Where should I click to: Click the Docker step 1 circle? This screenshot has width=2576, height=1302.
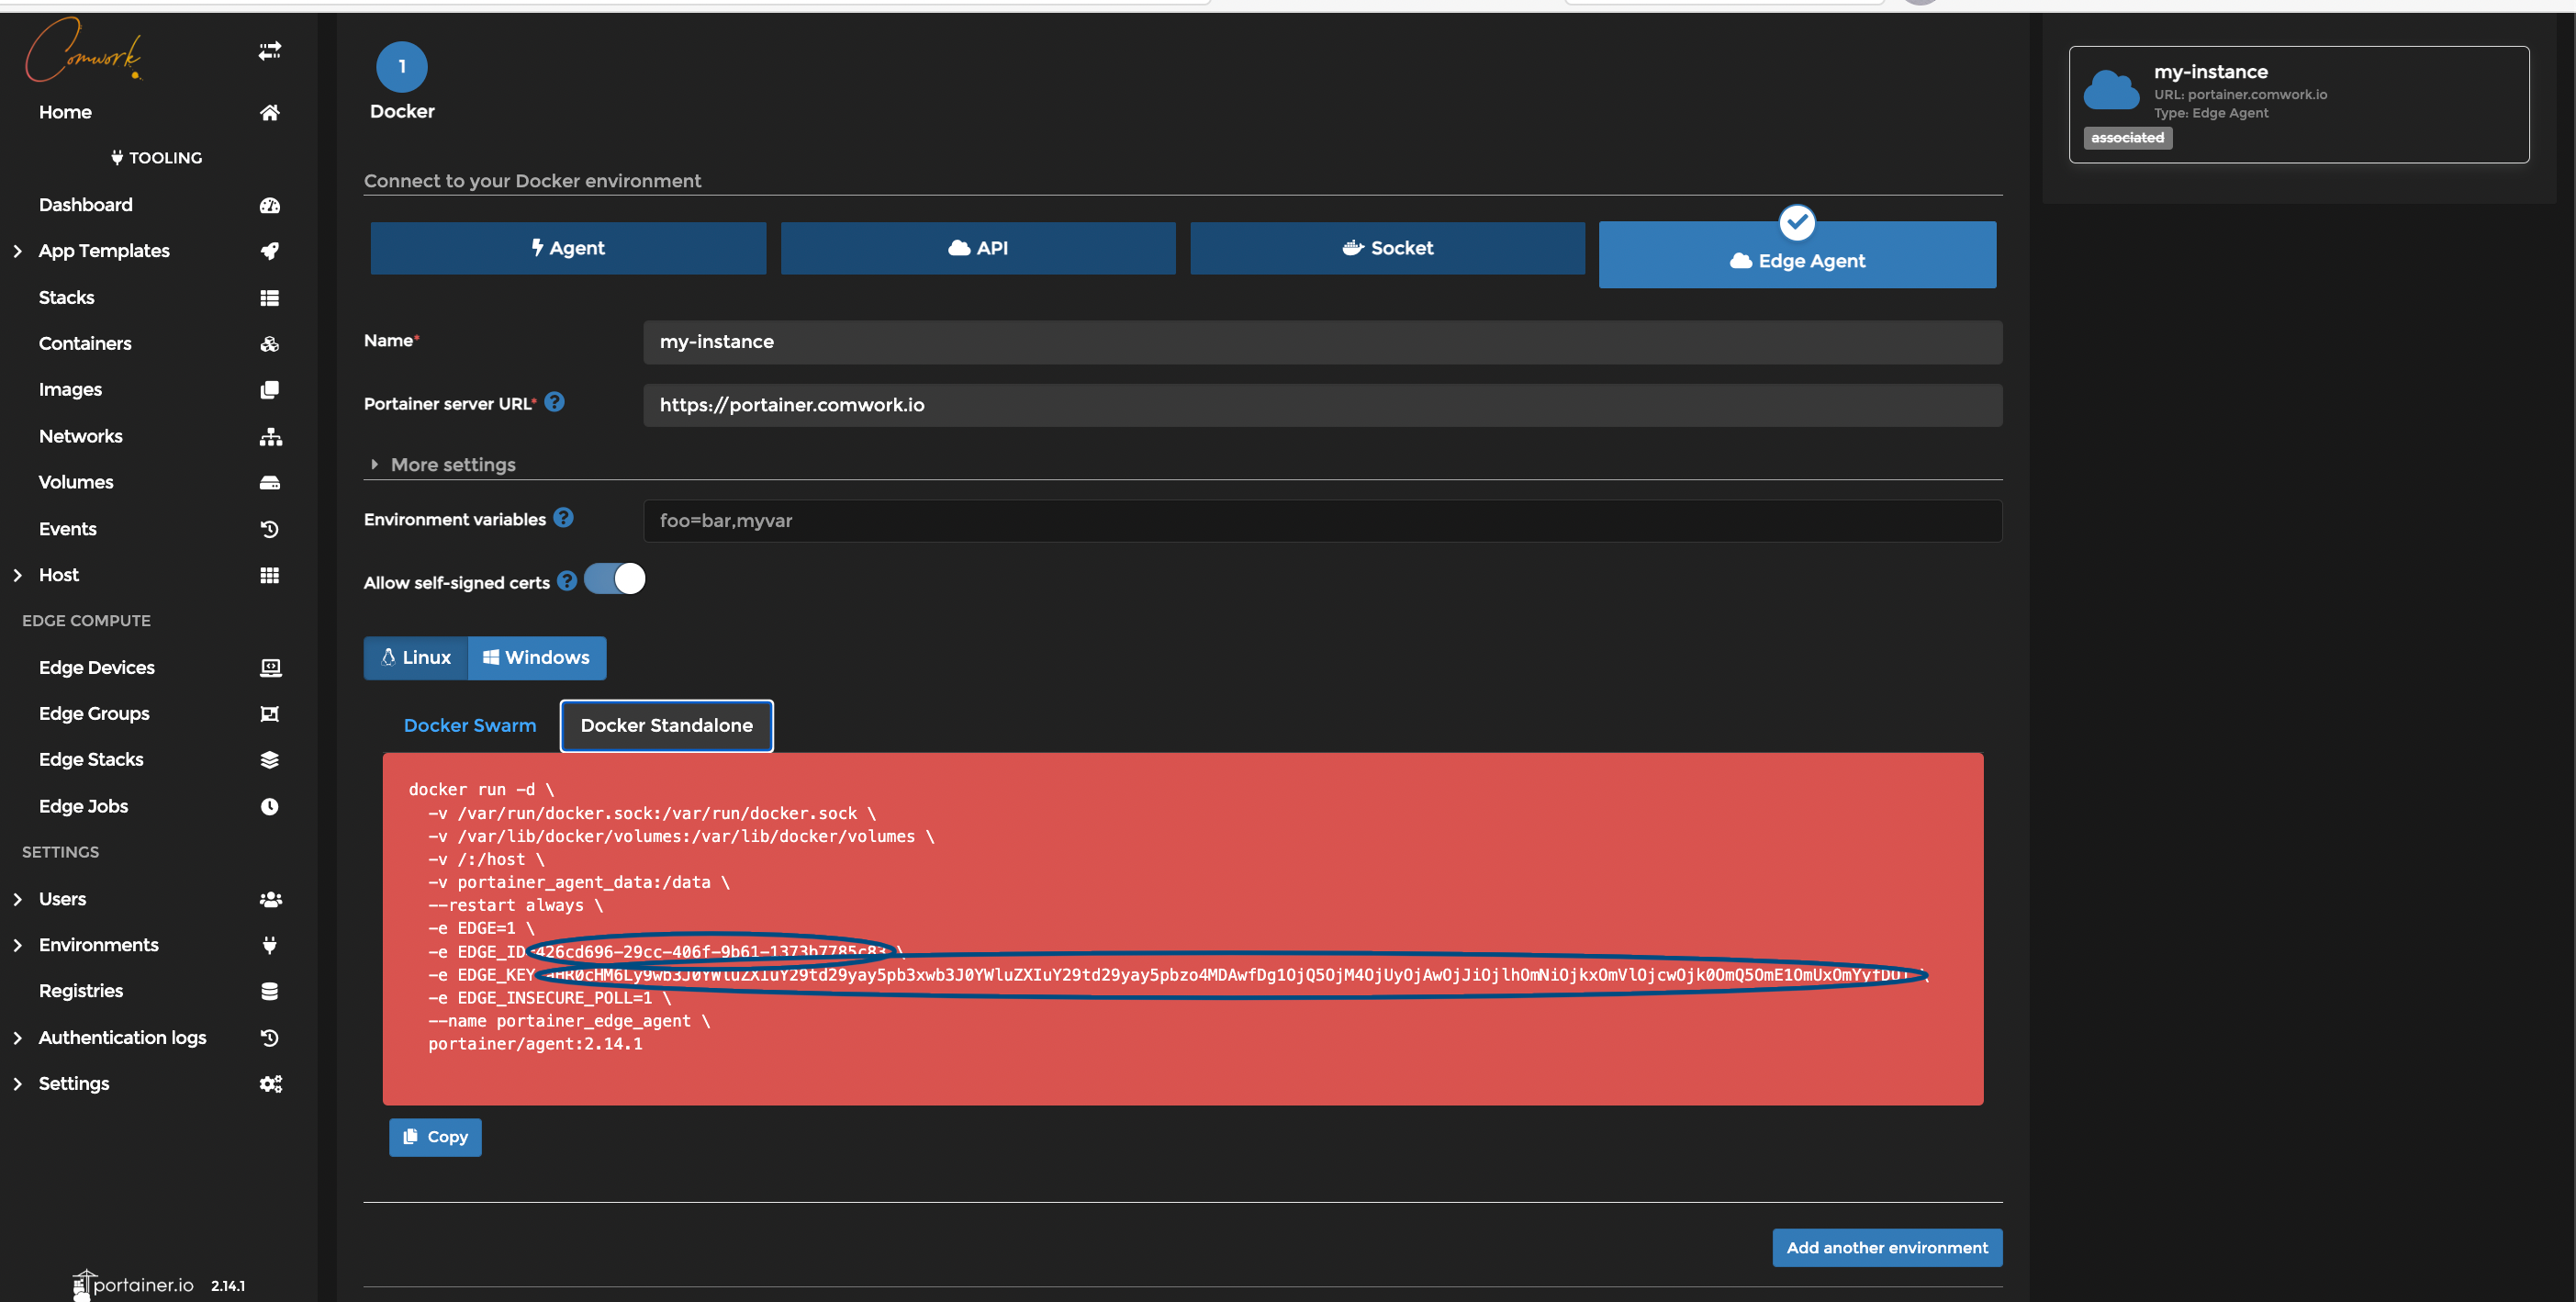tap(402, 67)
